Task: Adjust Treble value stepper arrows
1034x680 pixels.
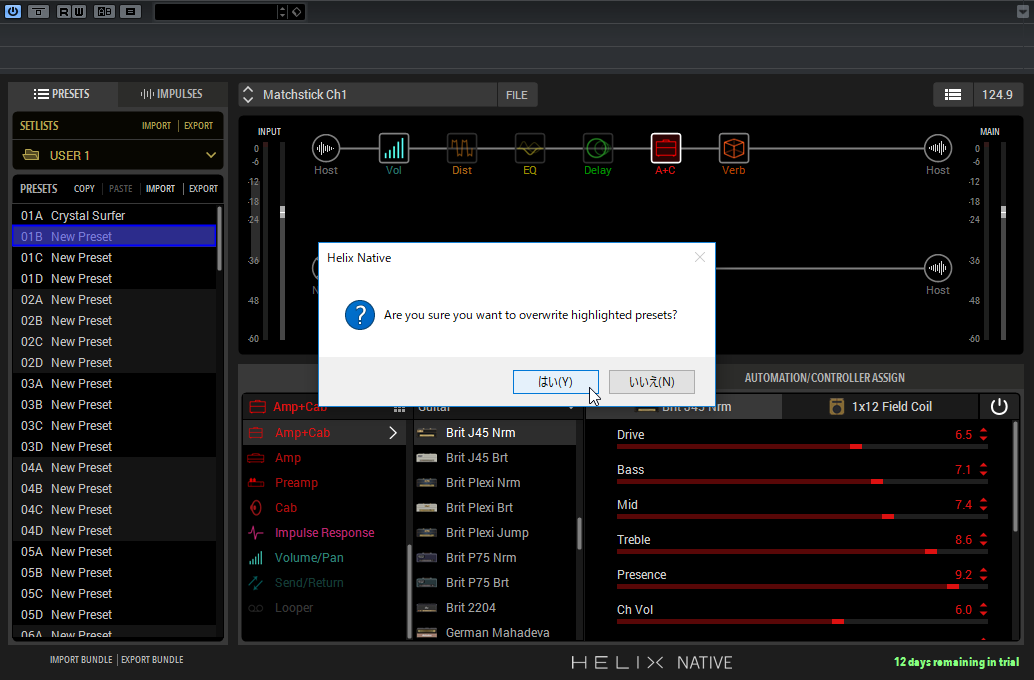Action: 983,540
